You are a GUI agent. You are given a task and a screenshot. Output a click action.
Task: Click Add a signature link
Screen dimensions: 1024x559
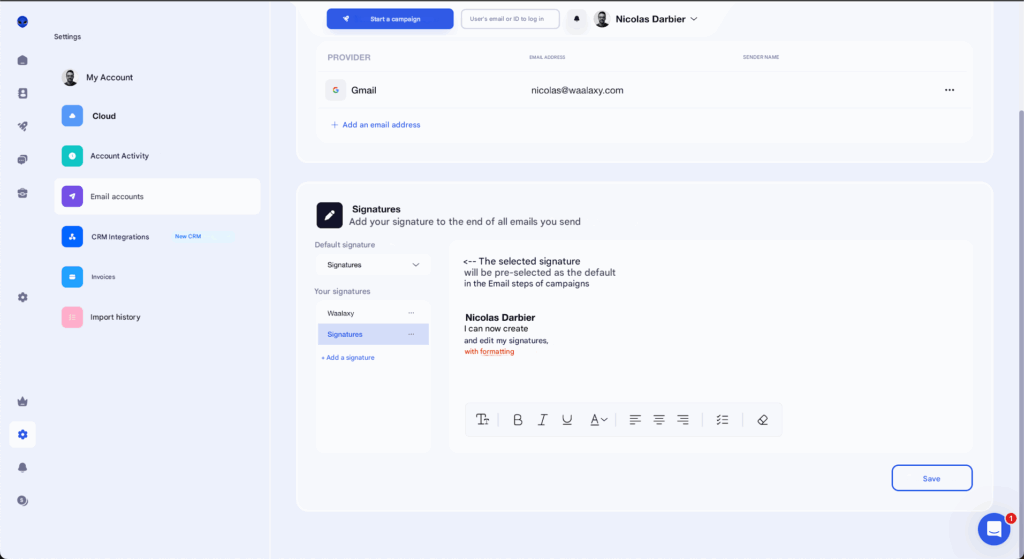point(347,358)
